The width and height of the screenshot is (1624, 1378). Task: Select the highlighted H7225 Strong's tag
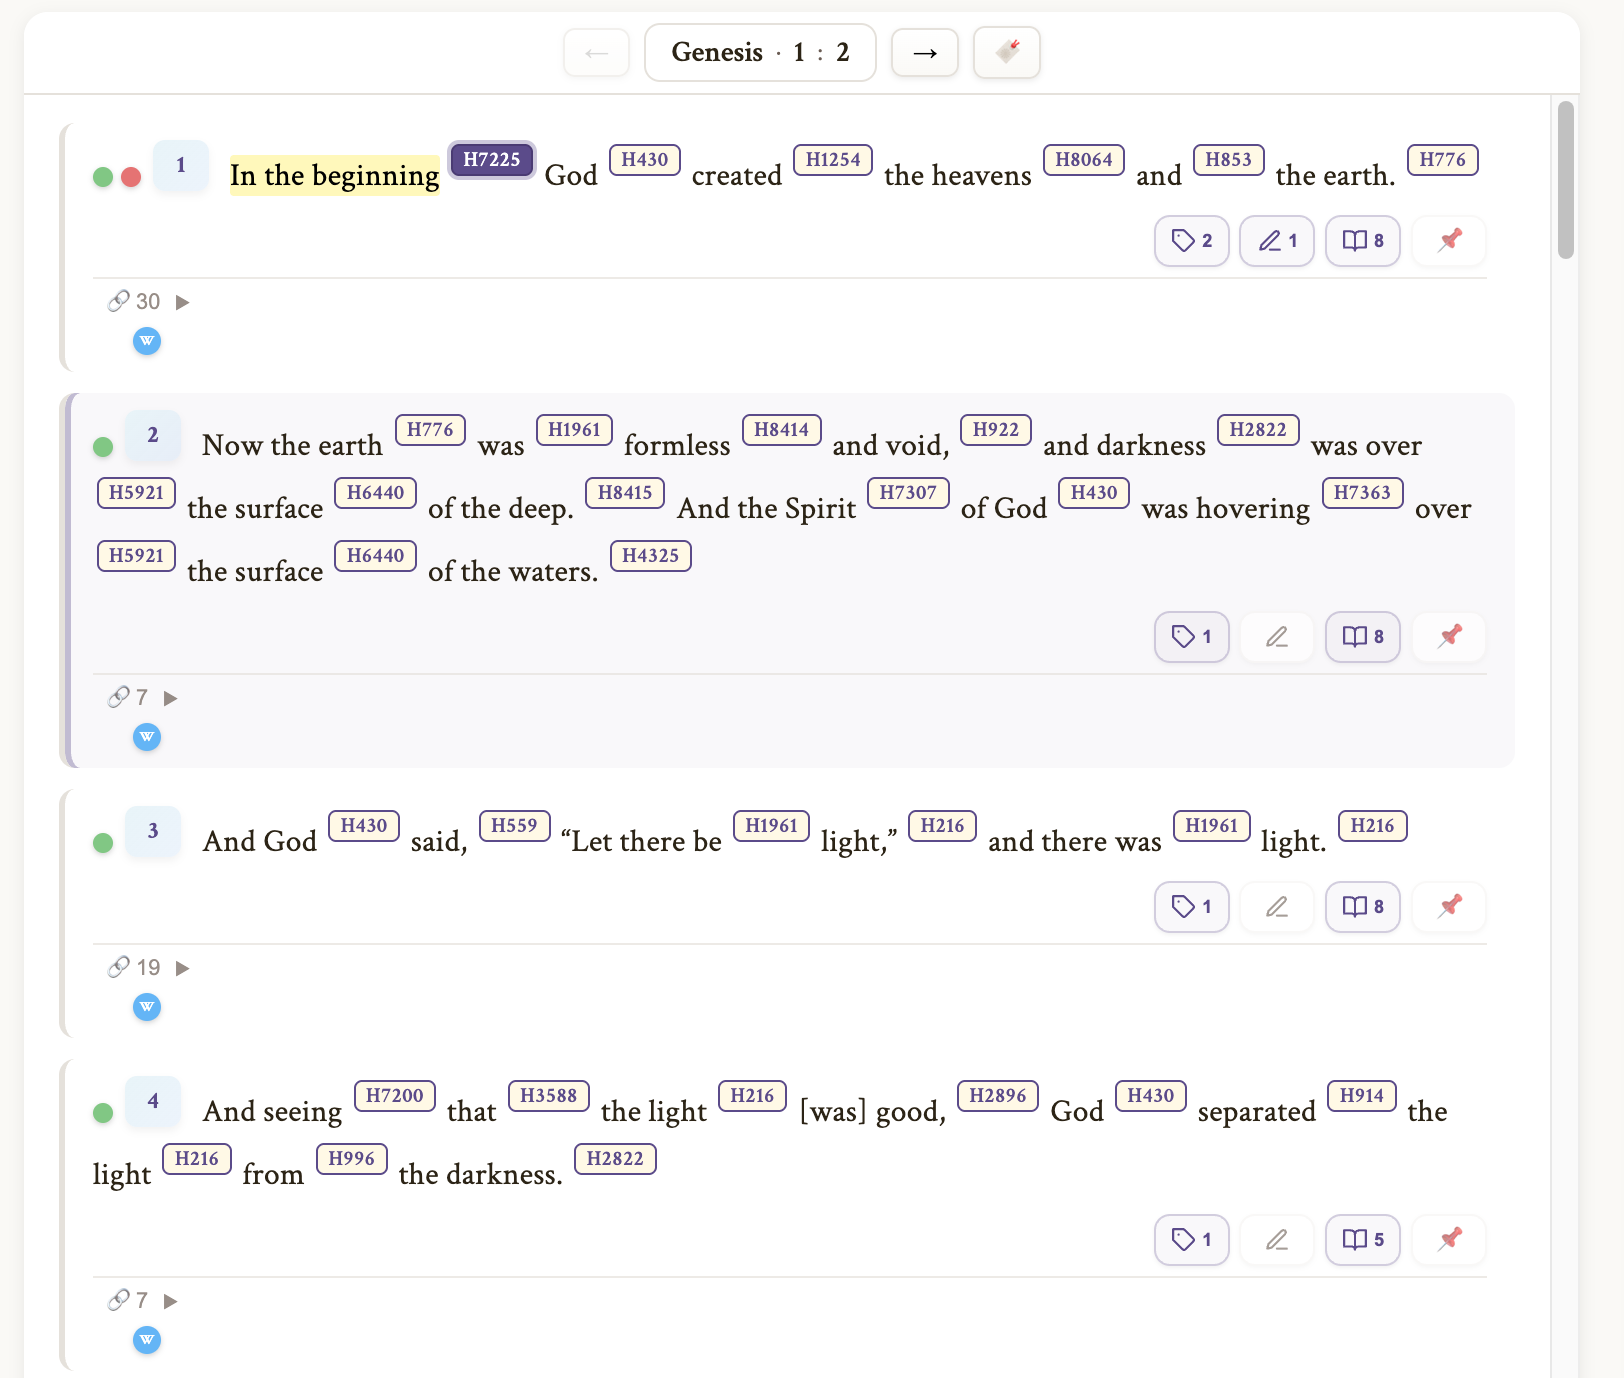pyautogui.click(x=491, y=160)
